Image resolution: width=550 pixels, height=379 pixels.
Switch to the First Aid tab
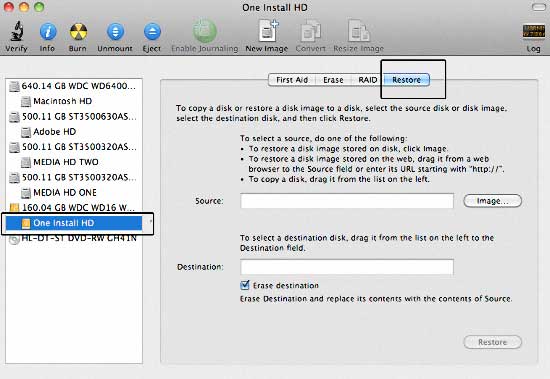point(292,80)
